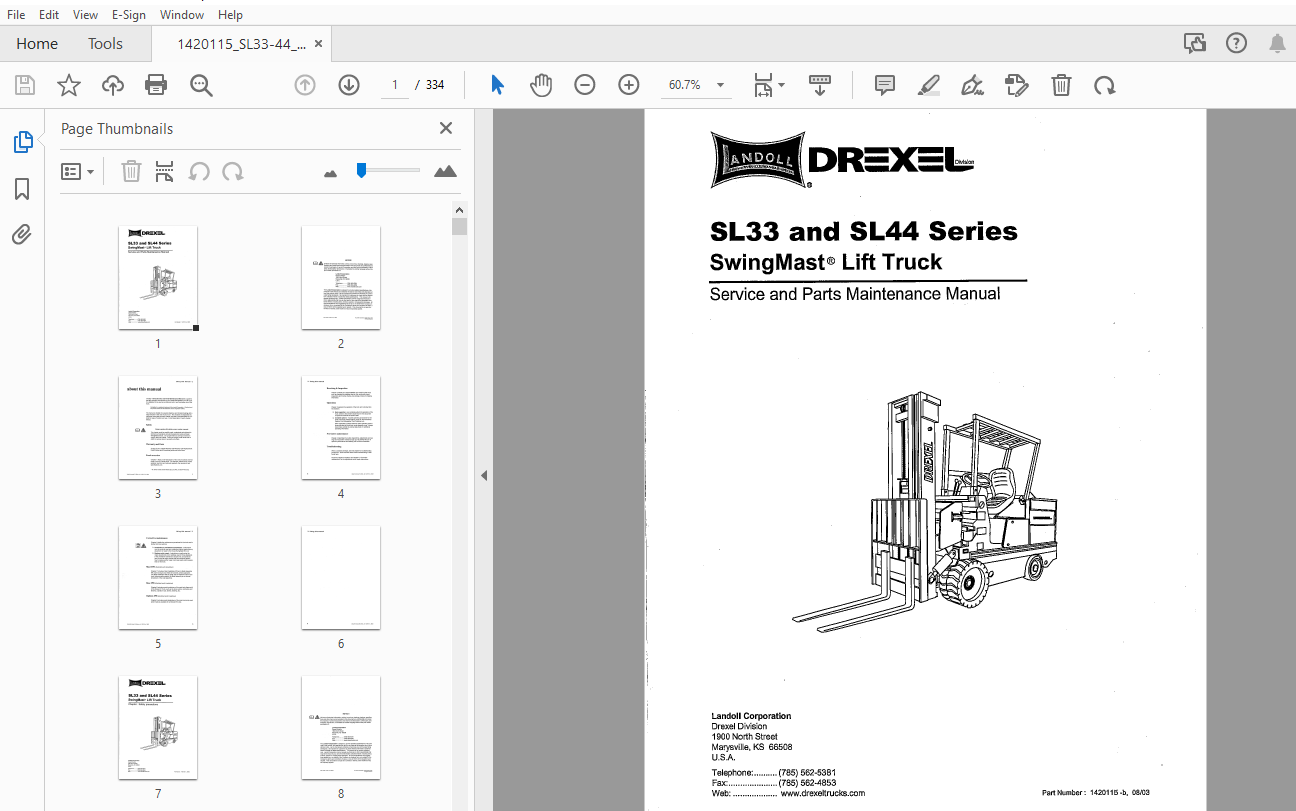Image resolution: width=1296 pixels, height=811 pixels.
Task: Print the document using the printer icon
Action: [156, 85]
